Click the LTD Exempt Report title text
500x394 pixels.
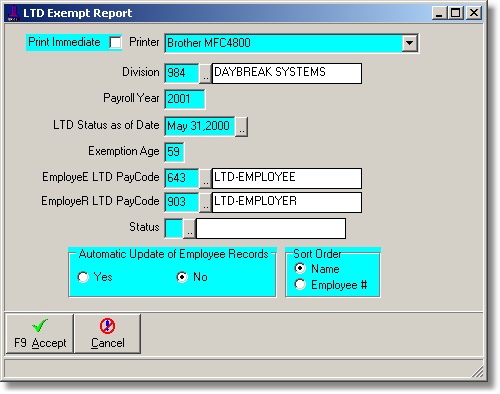pos(77,13)
